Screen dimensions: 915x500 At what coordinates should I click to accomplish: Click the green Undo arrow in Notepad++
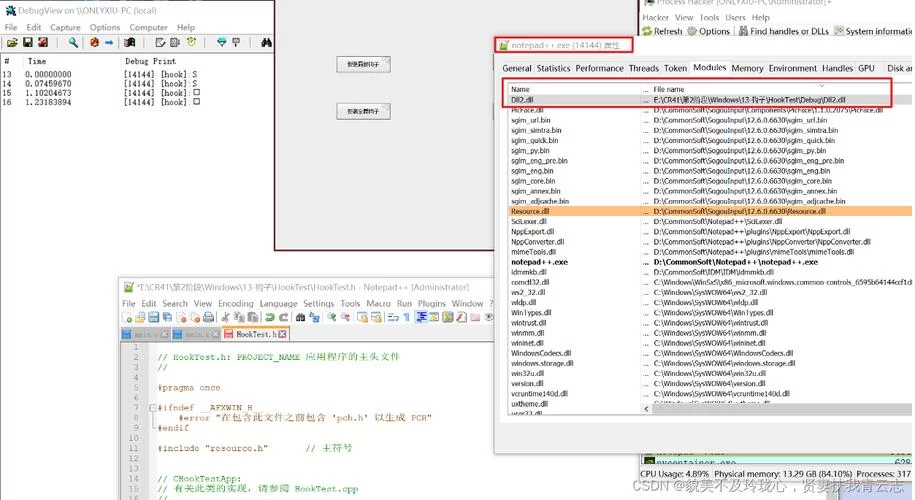(x=270, y=317)
